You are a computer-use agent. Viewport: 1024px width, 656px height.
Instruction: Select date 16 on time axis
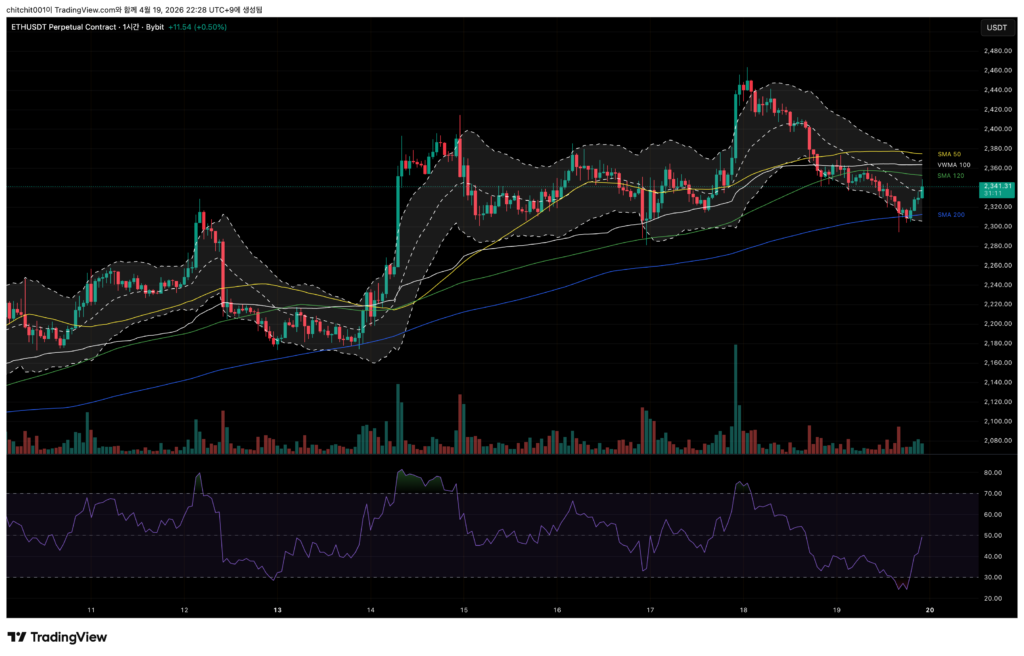click(557, 609)
